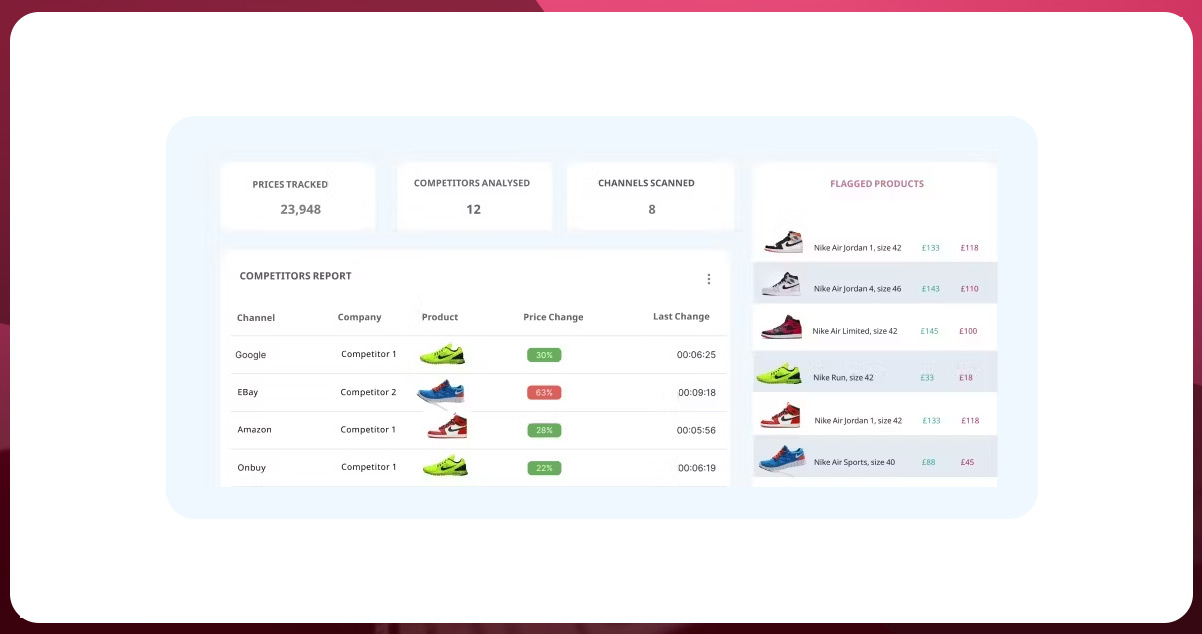Click Competitor 2 in the EBay row
This screenshot has width=1202, height=634.
368,392
